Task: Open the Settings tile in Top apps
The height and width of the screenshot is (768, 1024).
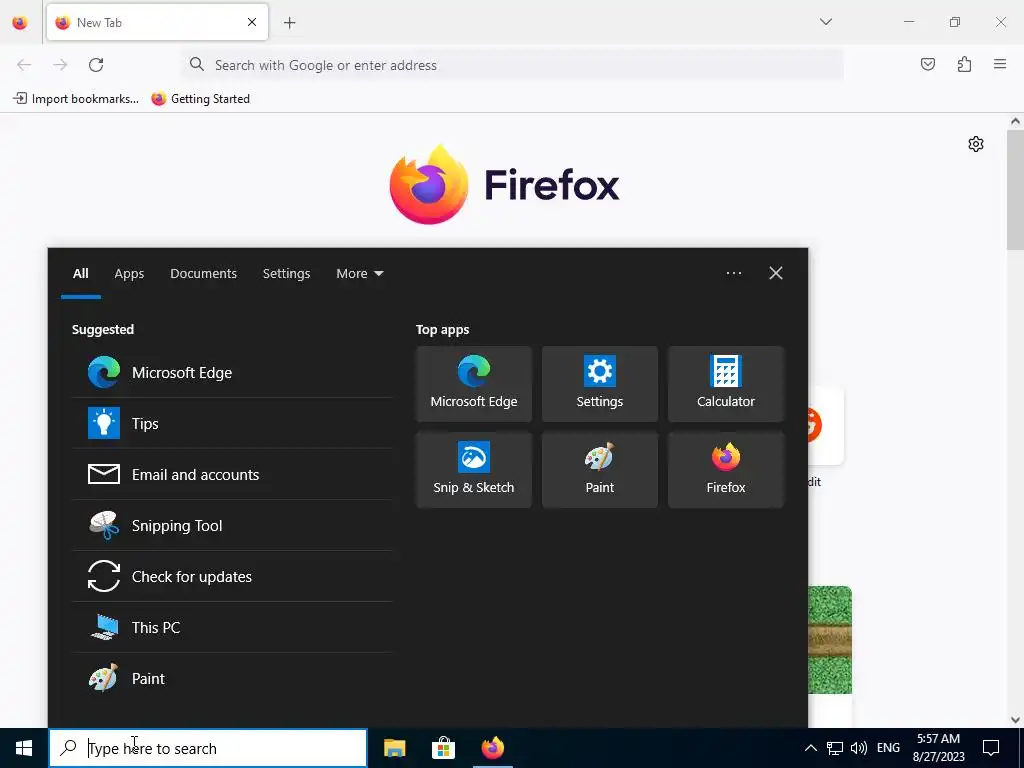Action: [600, 384]
